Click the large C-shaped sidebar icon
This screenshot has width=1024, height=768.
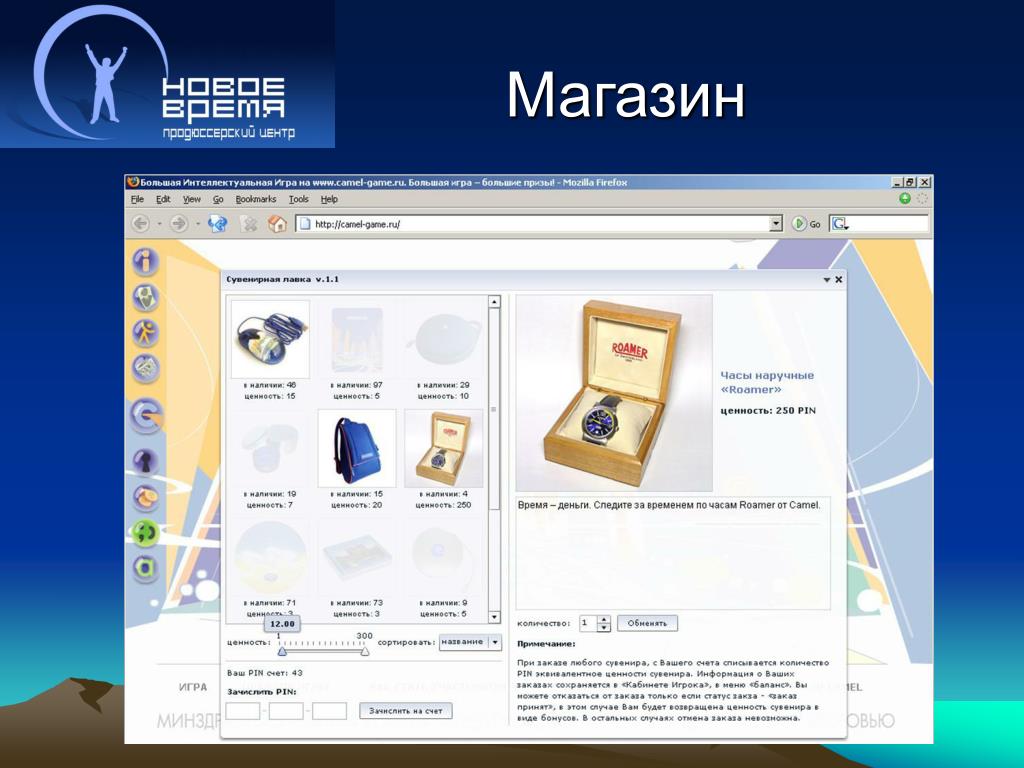146,415
